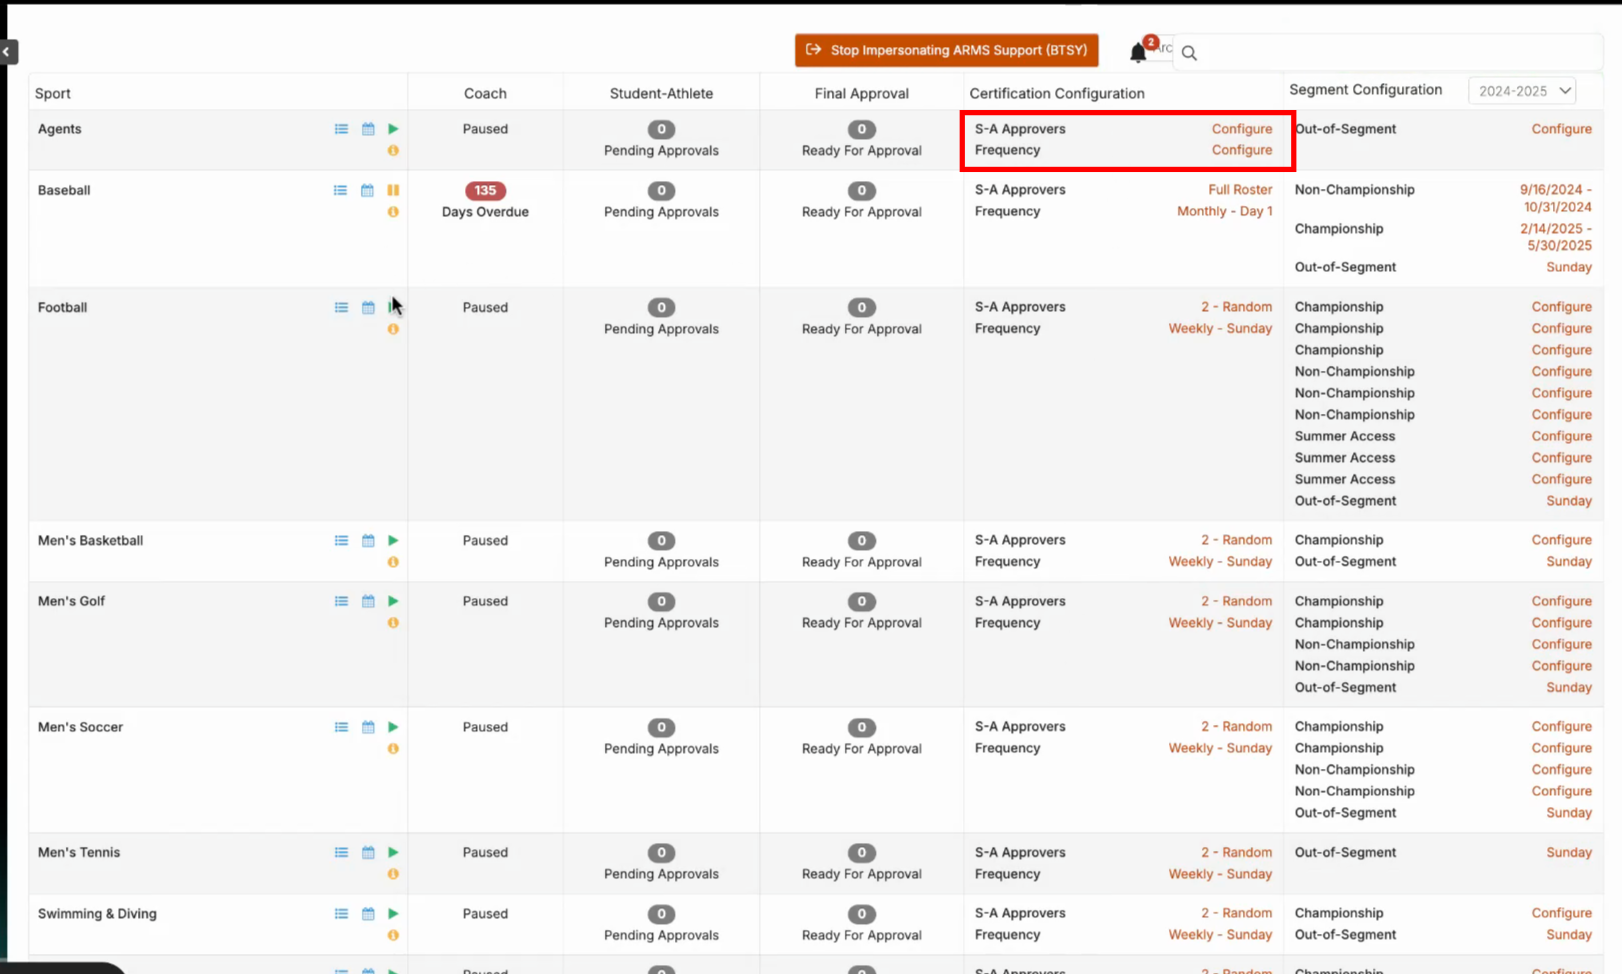
Task: Open the list icon for Men's Tennis
Action: click(x=341, y=853)
